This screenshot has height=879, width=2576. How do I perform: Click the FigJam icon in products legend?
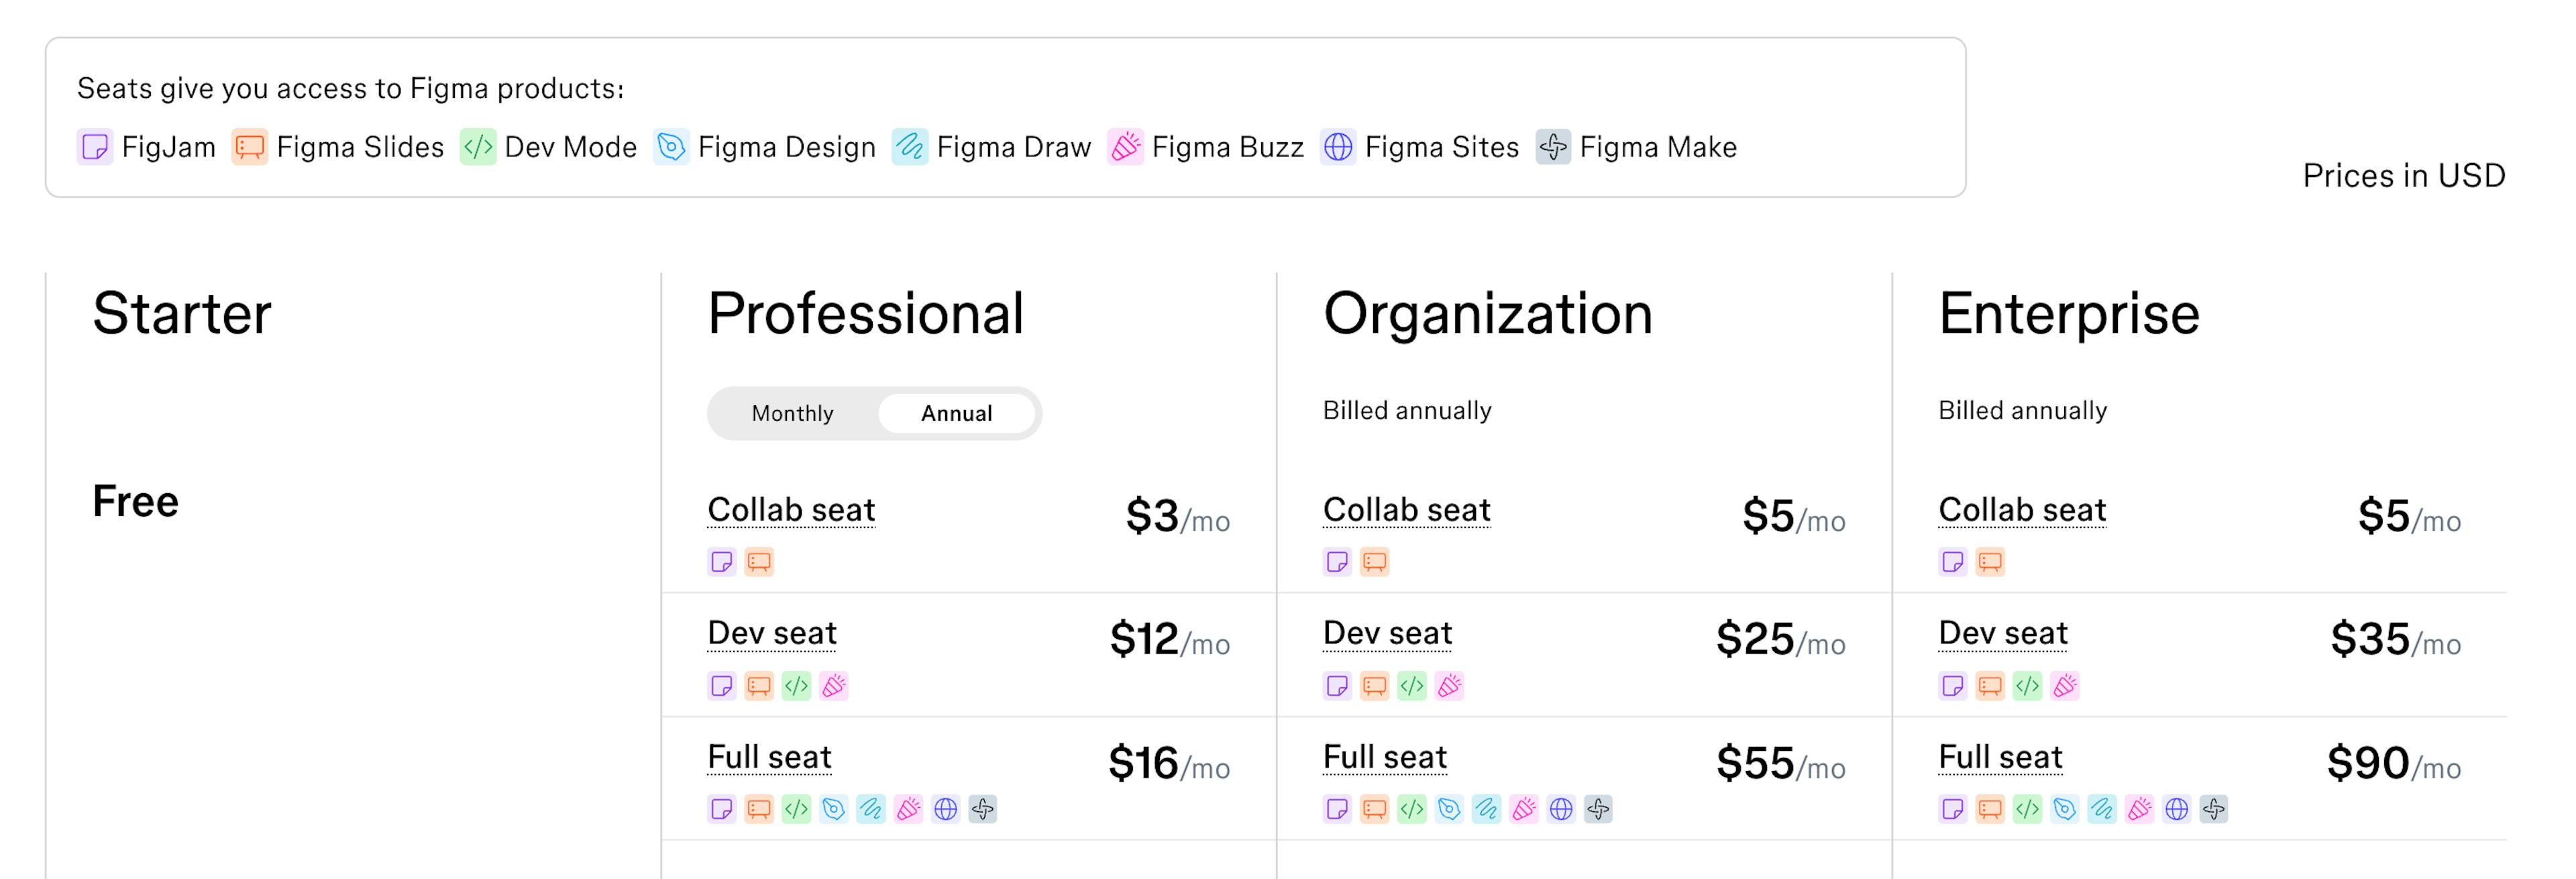[95, 147]
